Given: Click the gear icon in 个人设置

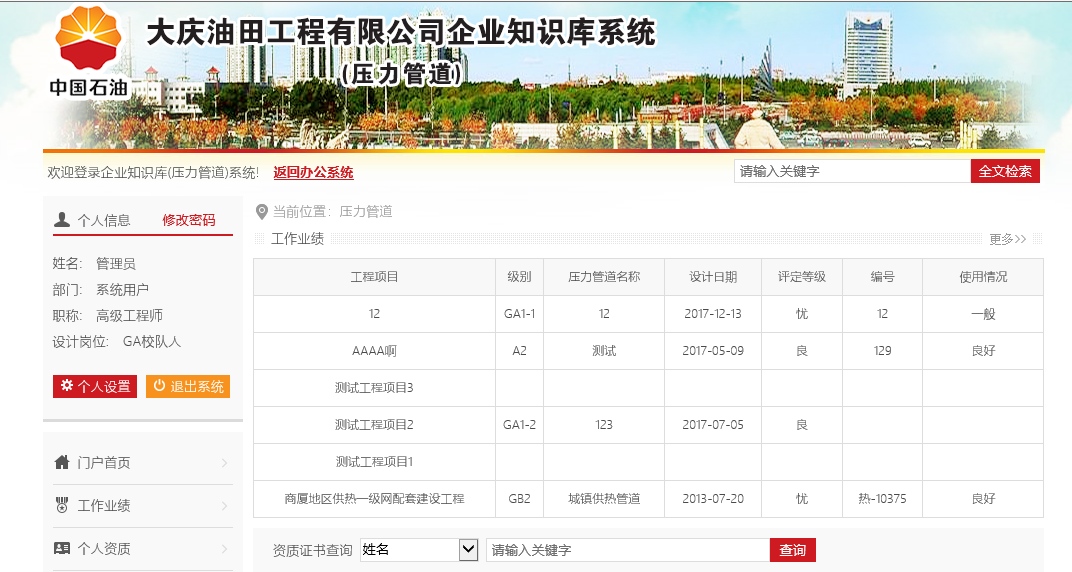Looking at the screenshot, I should click(x=67, y=386).
